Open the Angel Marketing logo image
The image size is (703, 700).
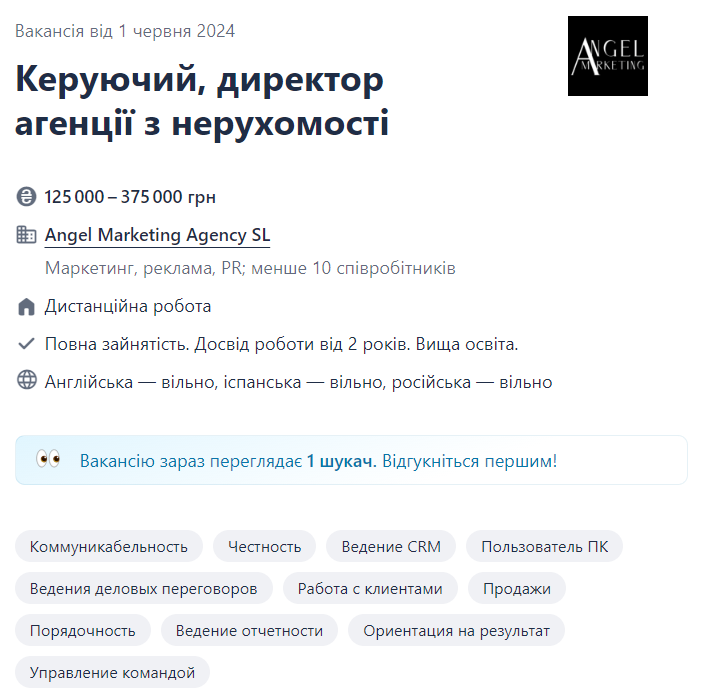(x=607, y=56)
